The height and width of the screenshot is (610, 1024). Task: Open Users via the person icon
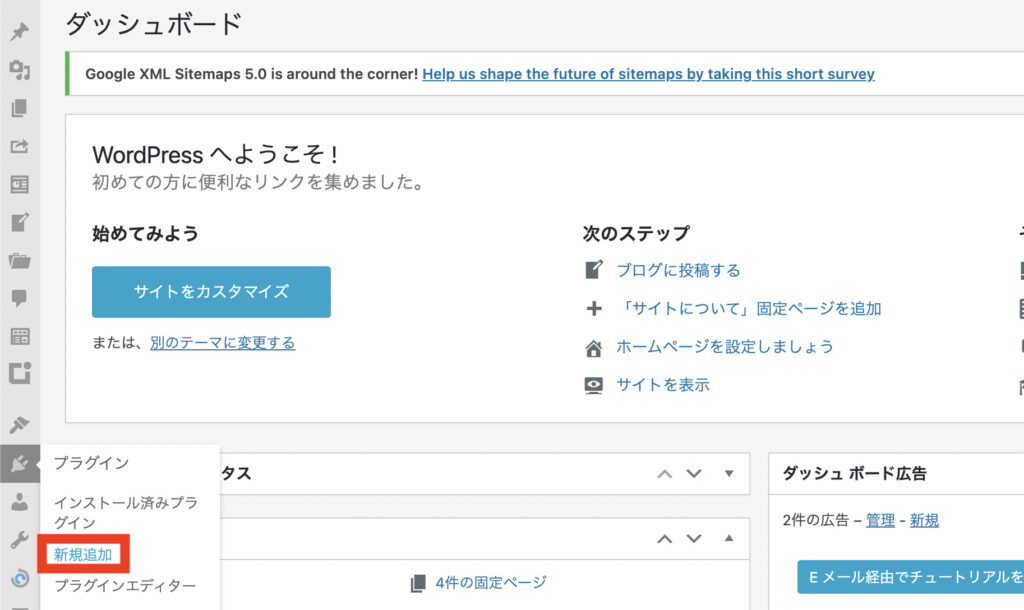20,502
